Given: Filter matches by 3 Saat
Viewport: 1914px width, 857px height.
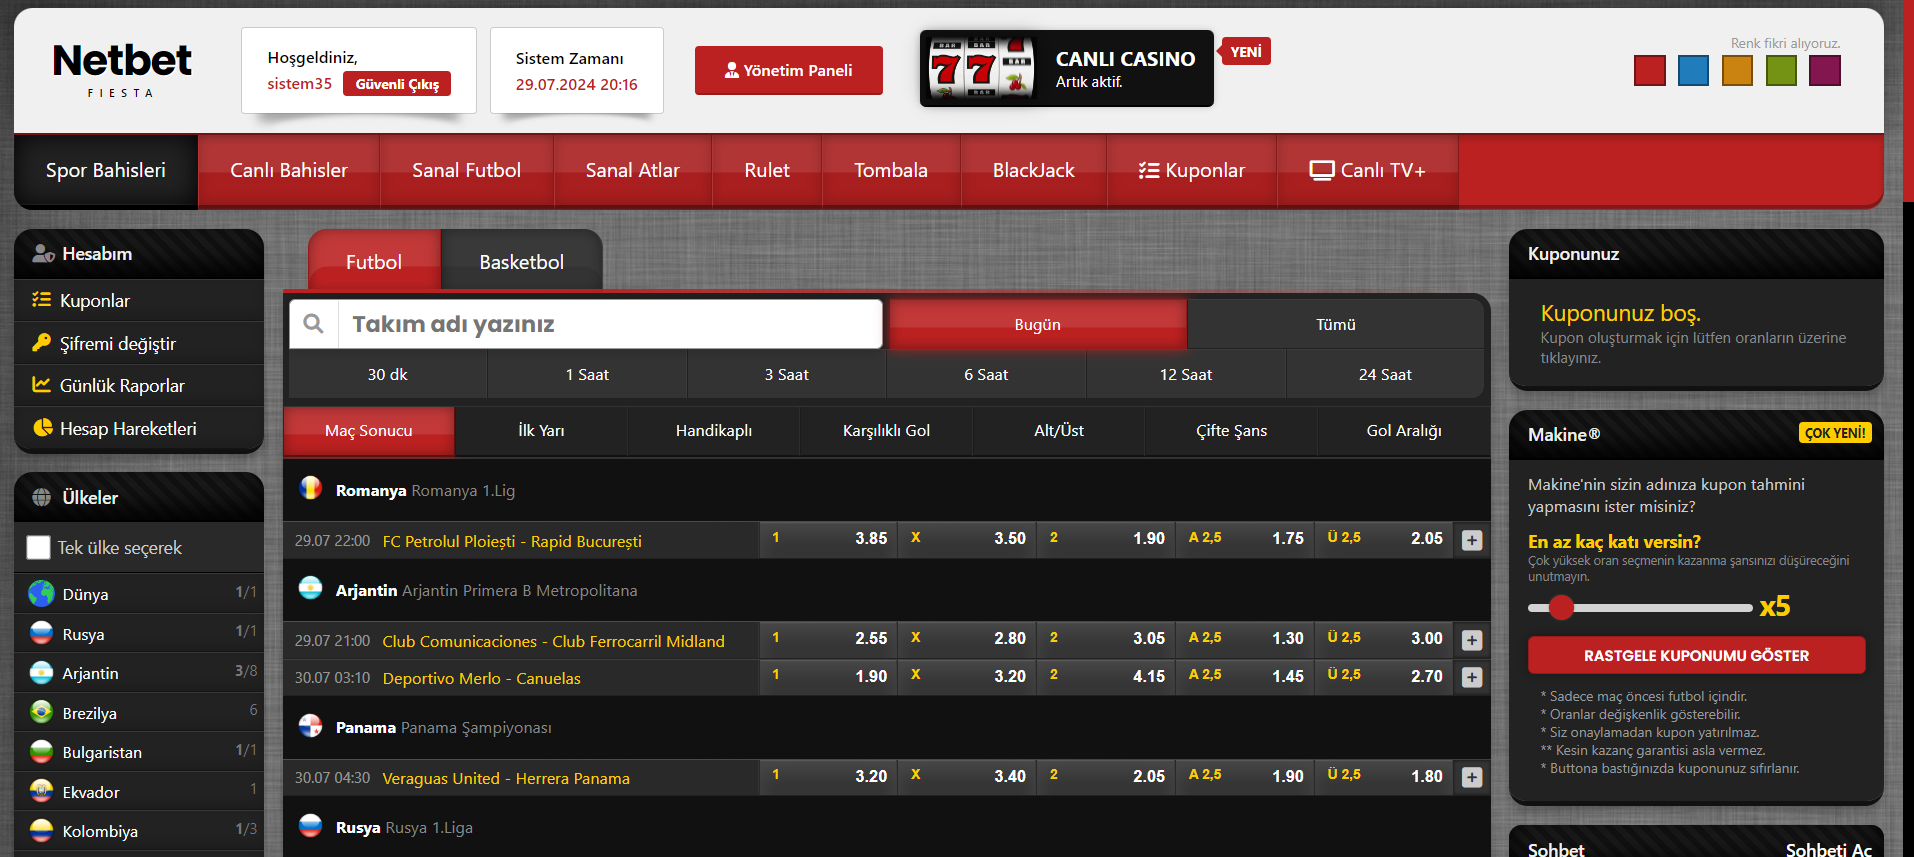Looking at the screenshot, I should tap(787, 375).
